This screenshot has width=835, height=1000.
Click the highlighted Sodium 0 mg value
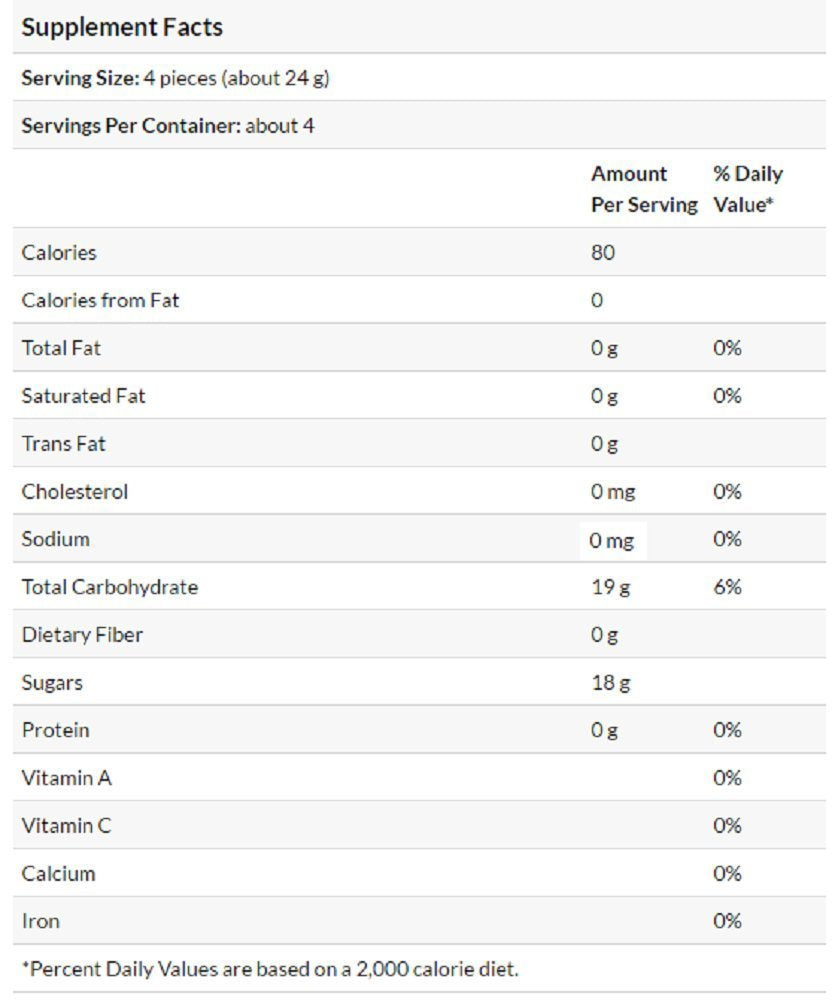[612, 541]
